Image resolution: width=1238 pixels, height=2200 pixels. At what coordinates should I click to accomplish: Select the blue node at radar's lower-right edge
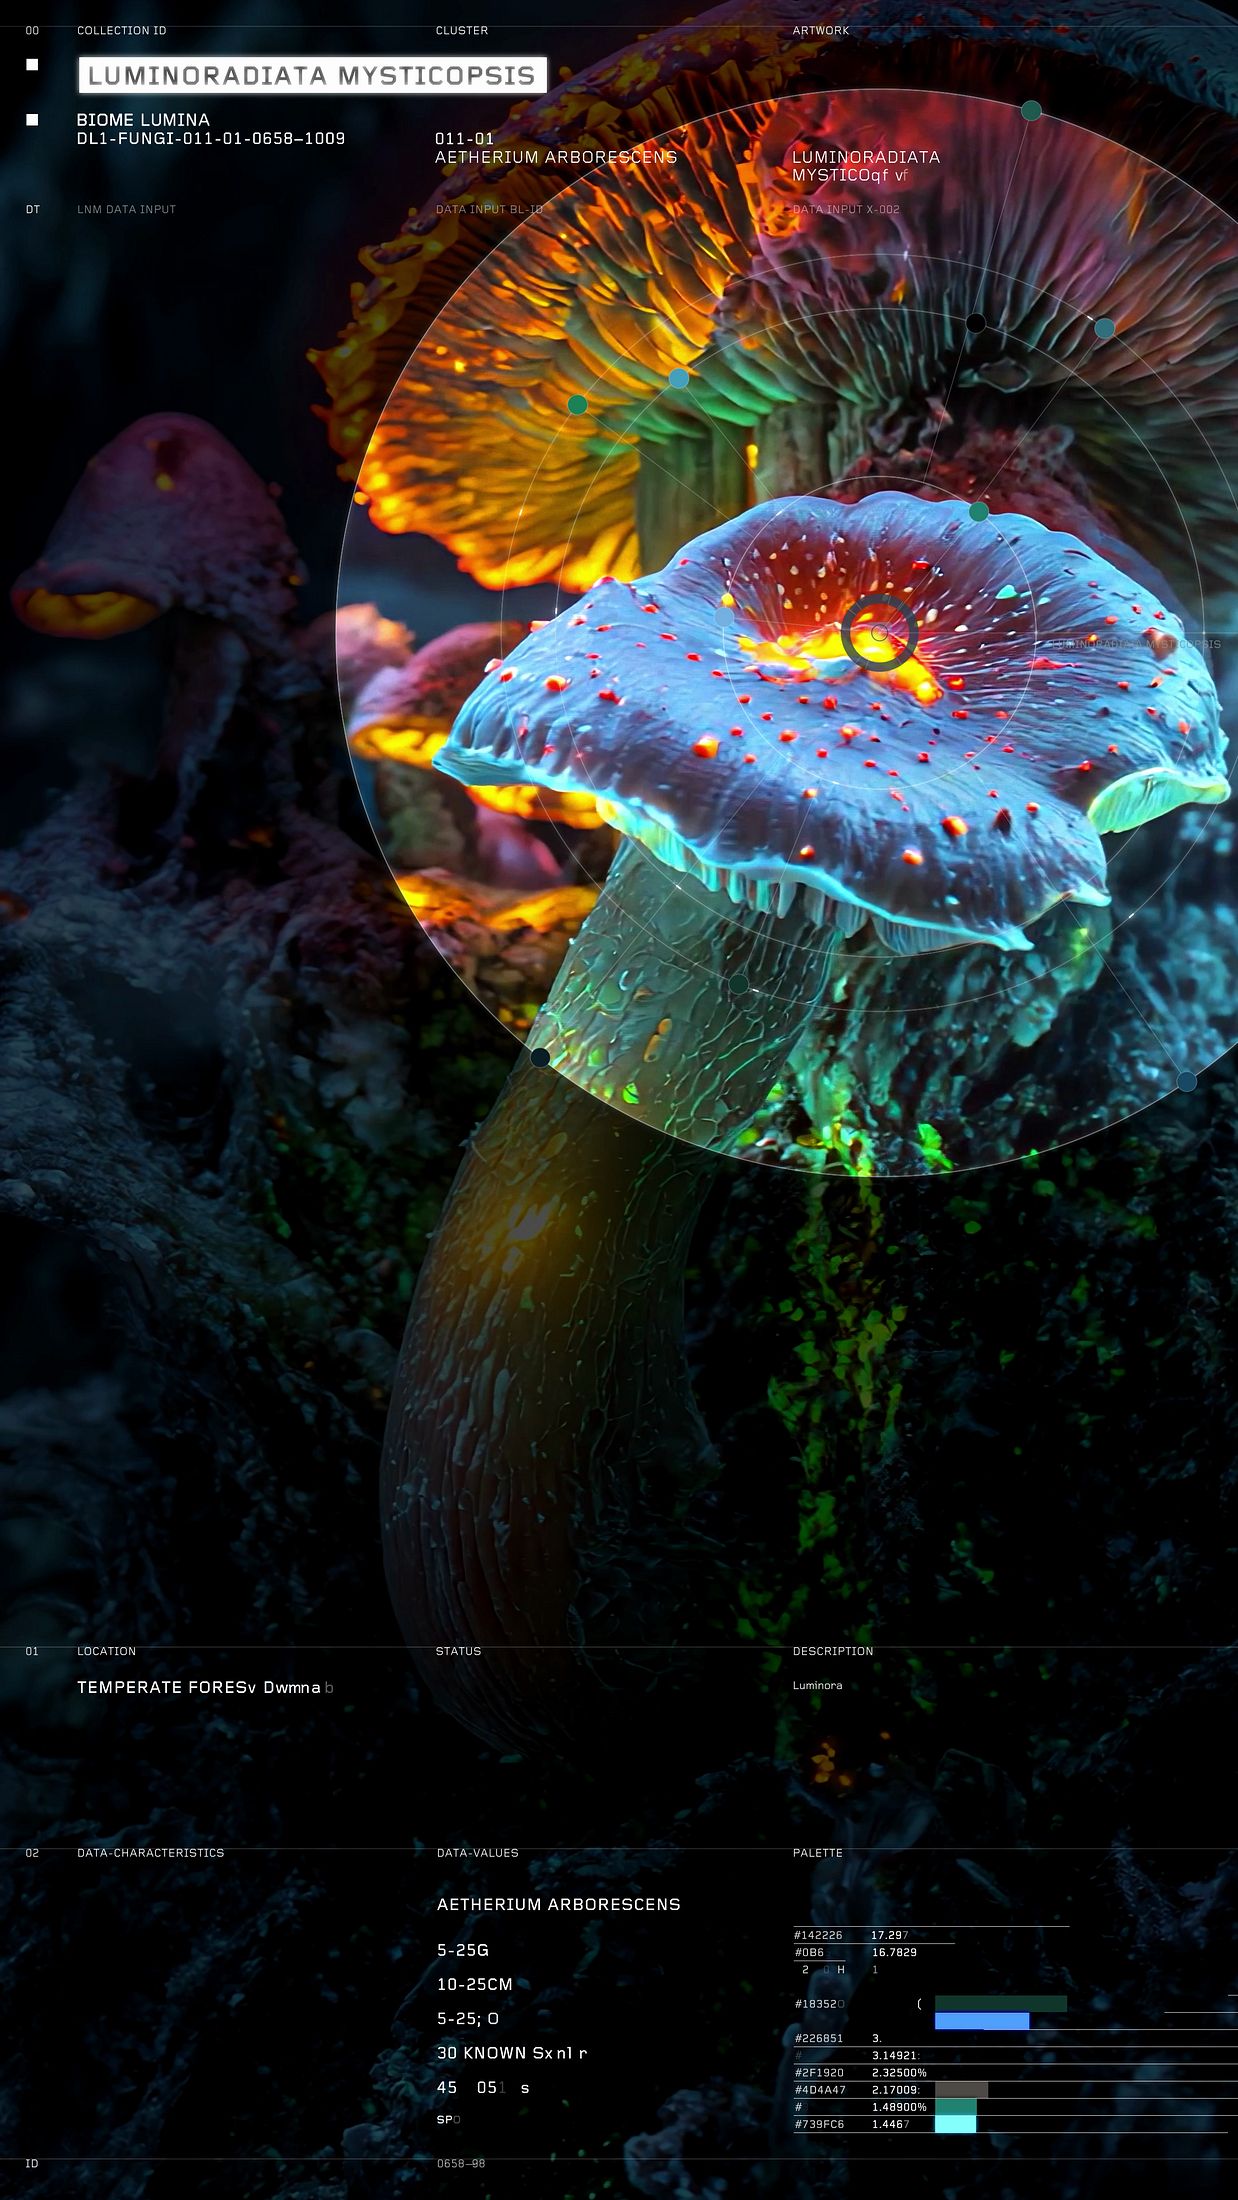[x=1186, y=1081]
